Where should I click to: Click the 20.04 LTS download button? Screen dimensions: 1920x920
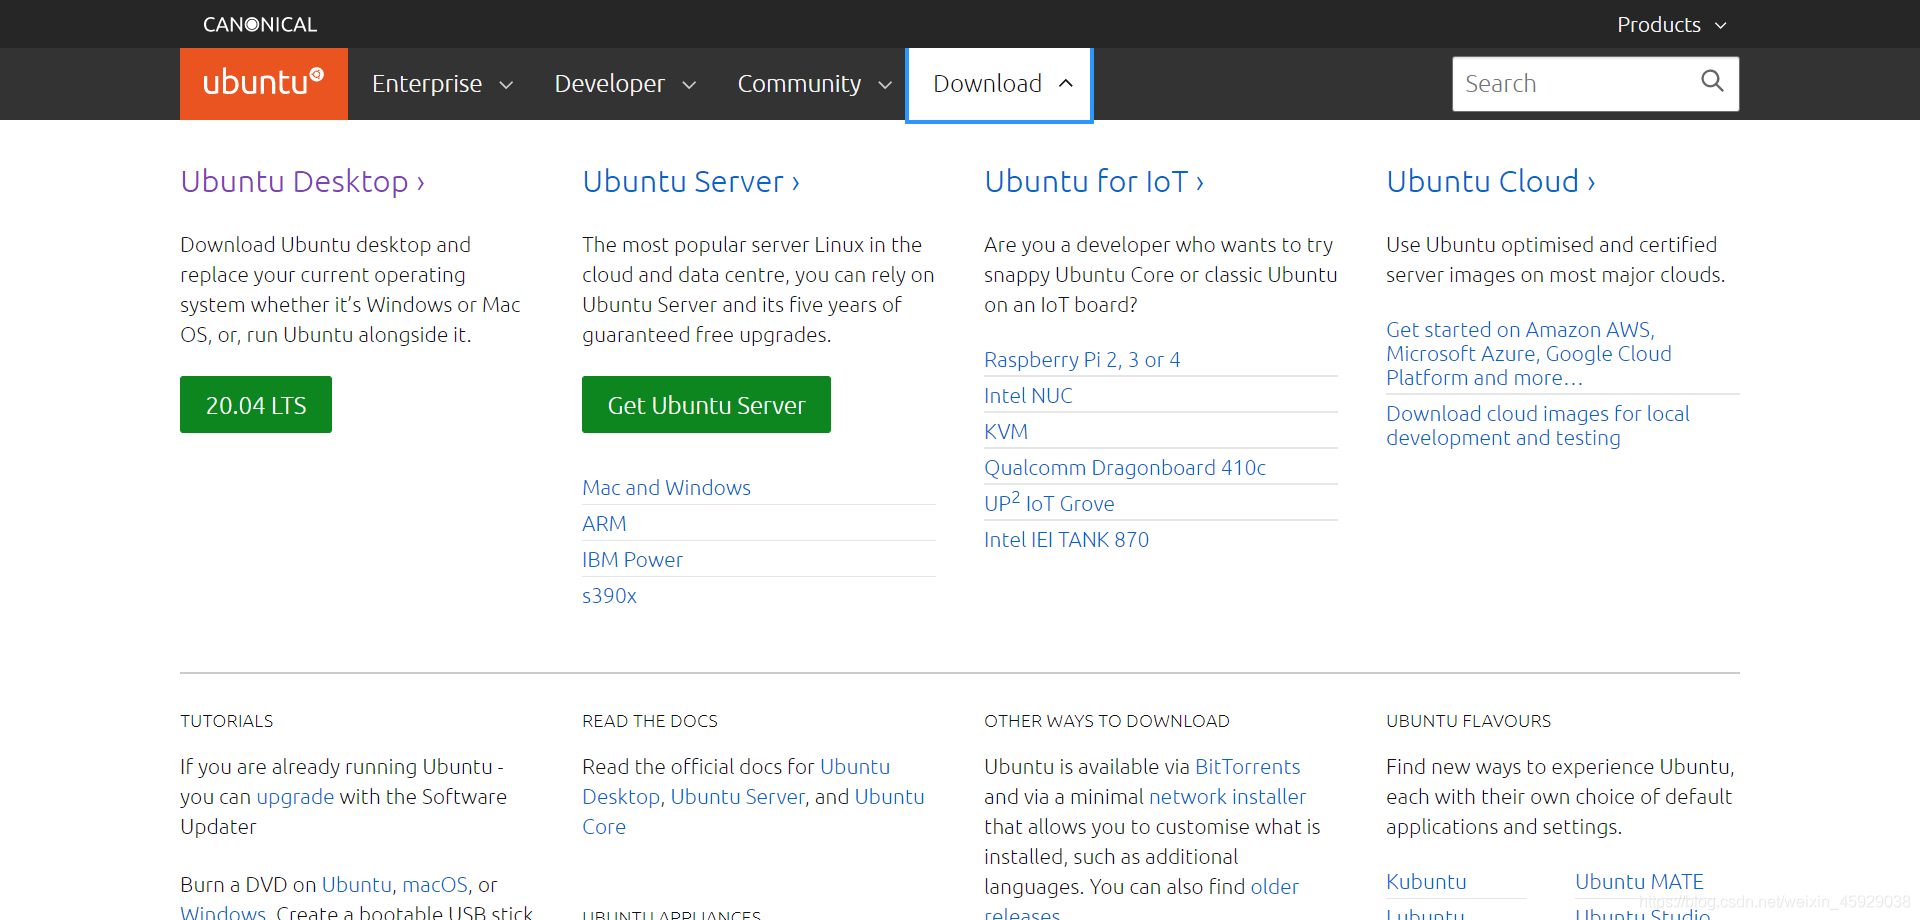pyautogui.click(x=256, y=405)
